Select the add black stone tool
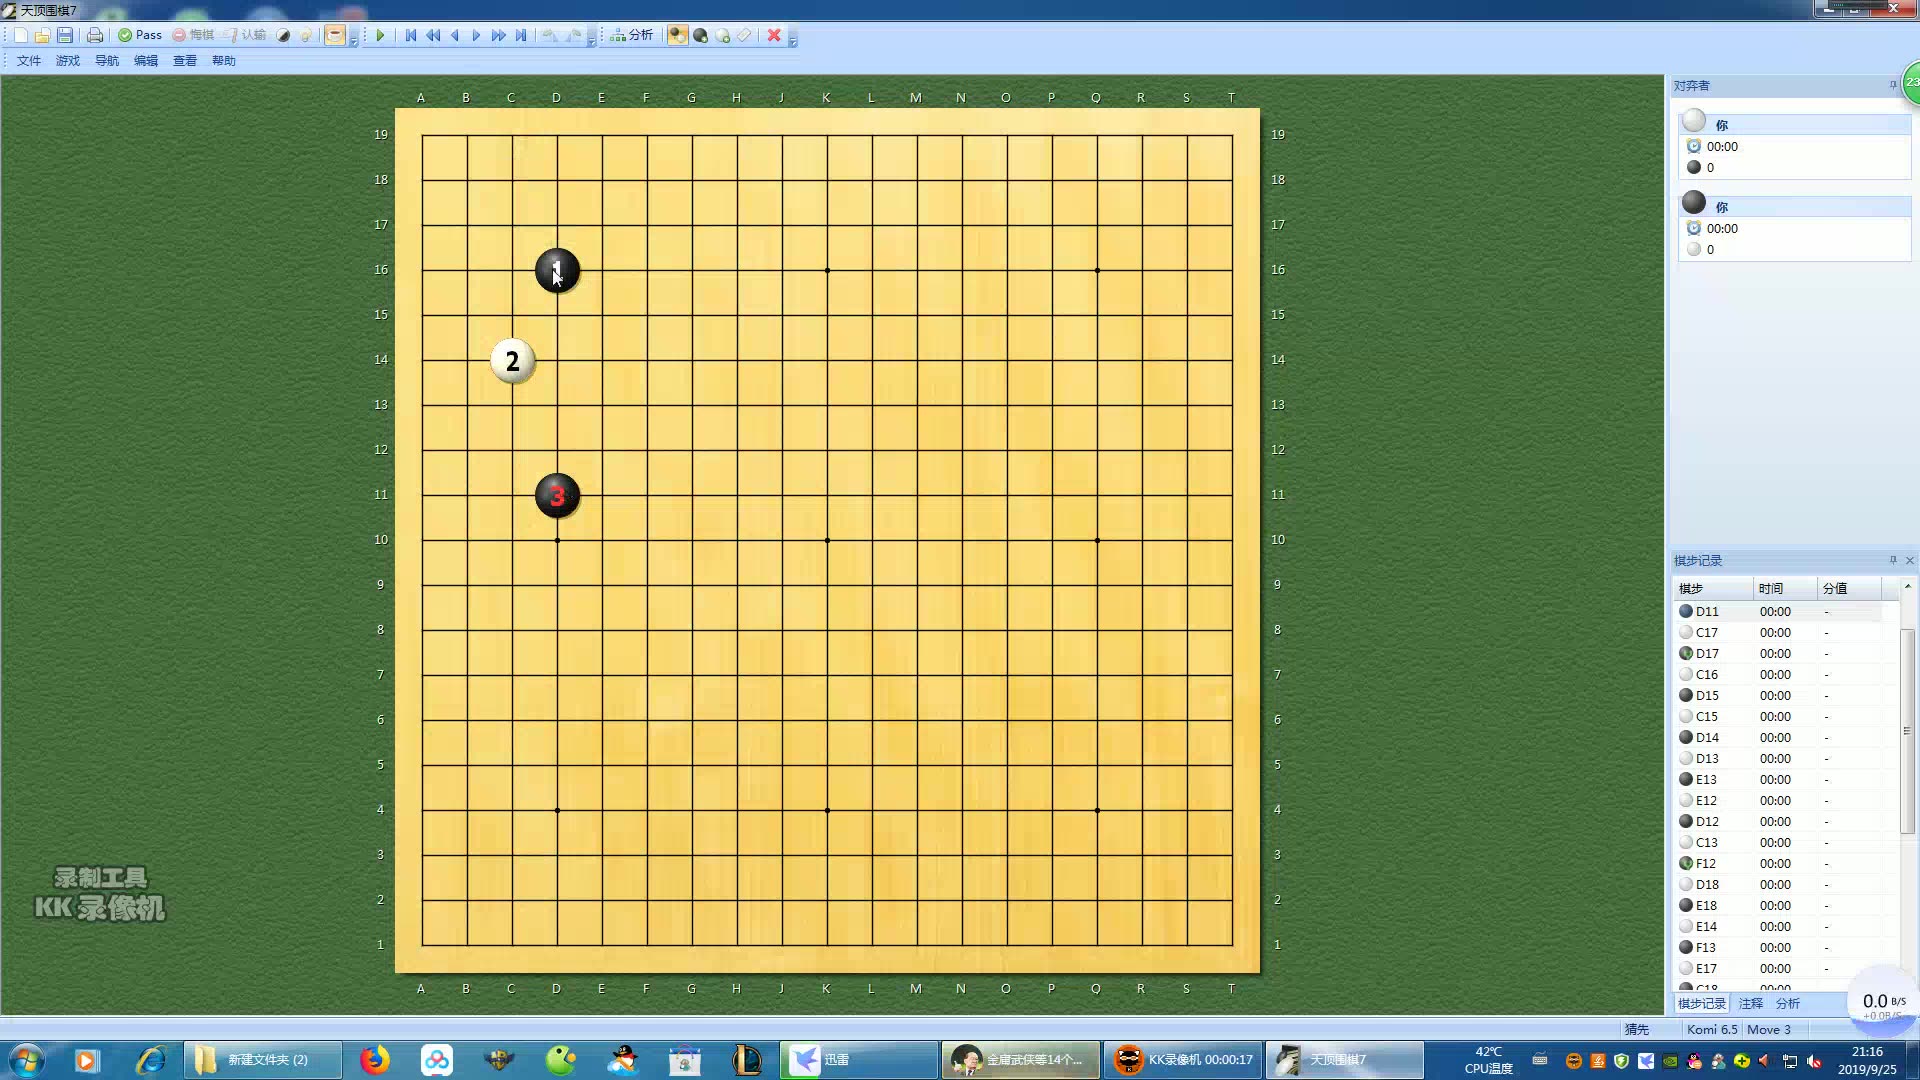This screenshot has height=1080, width=1920. pyautogui.click(x=700, y=35)
